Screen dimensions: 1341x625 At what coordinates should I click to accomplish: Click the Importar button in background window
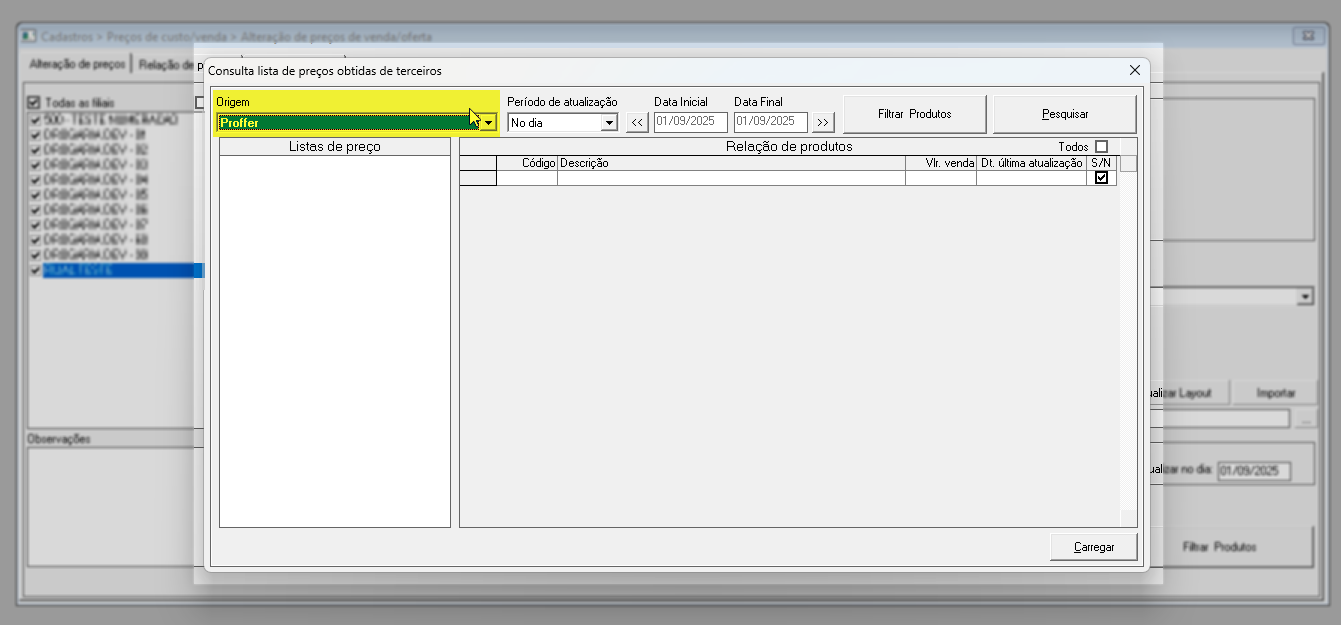tap(1275, 393)
